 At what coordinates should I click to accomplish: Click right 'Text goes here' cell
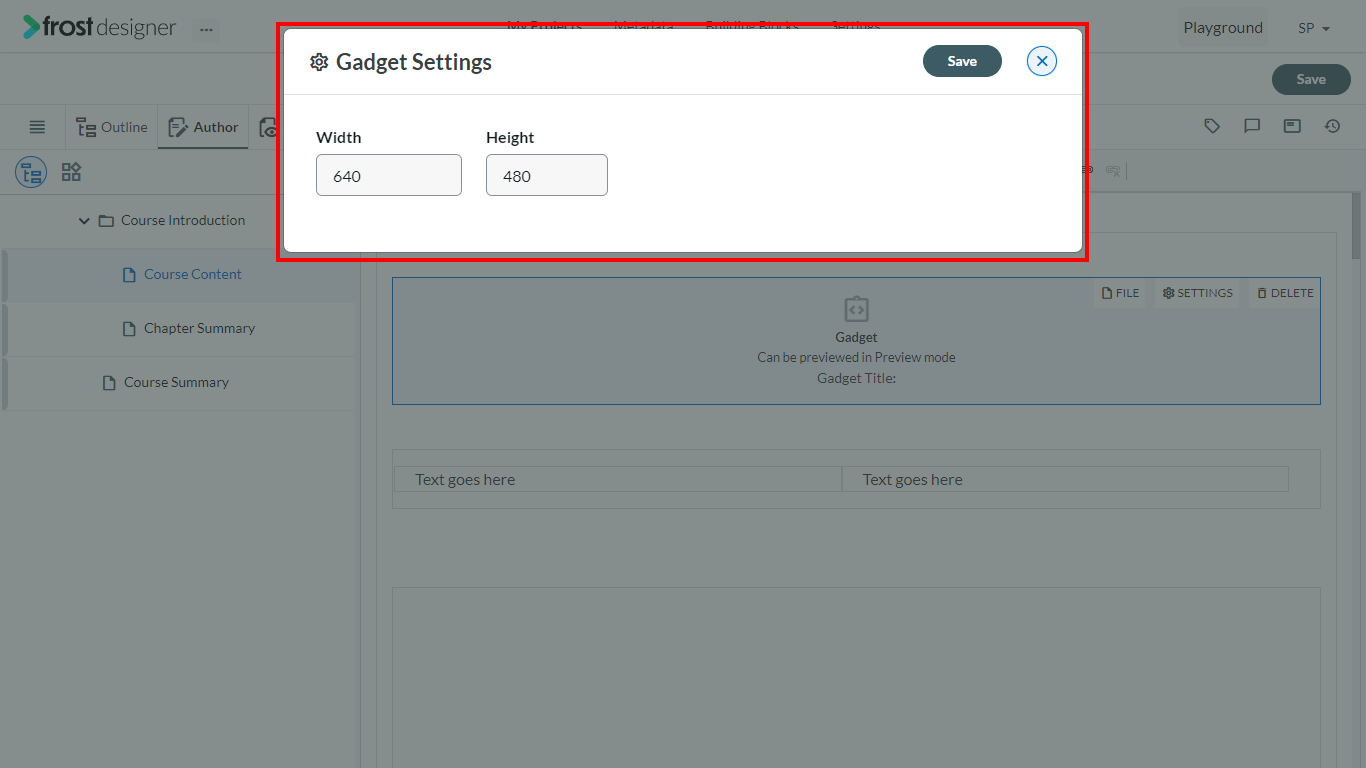(x=1065, y=479)
